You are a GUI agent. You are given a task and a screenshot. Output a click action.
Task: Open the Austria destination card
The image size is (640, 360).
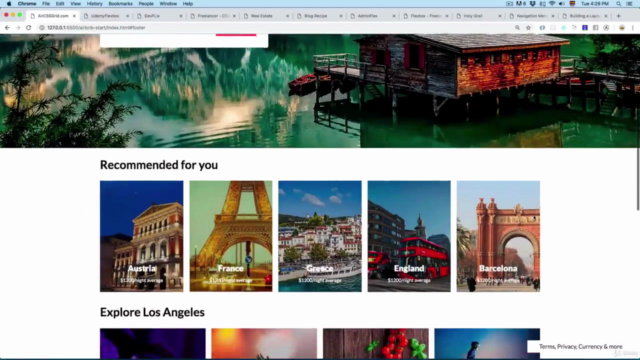click(x=142, y=236)
